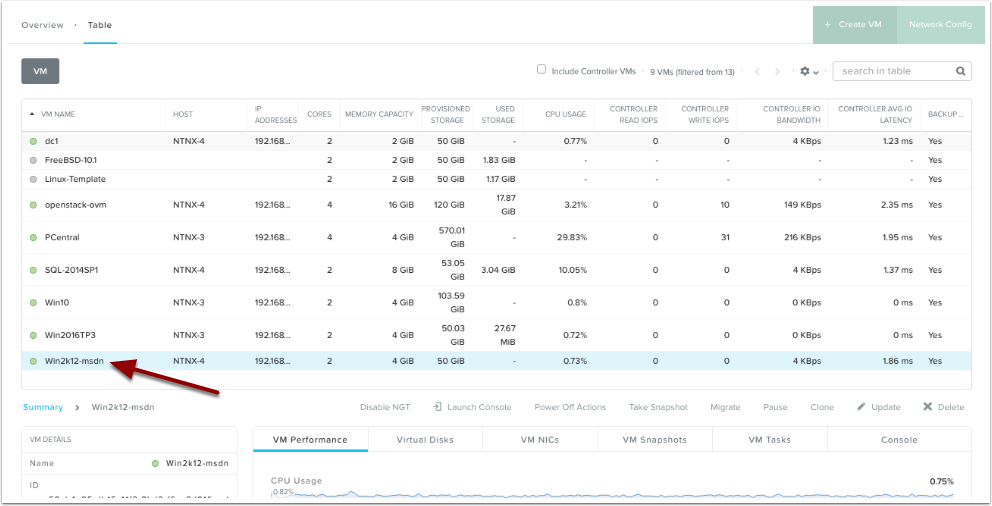Click Take Snapshot action

pyautogui.click(x=658, y=407)
